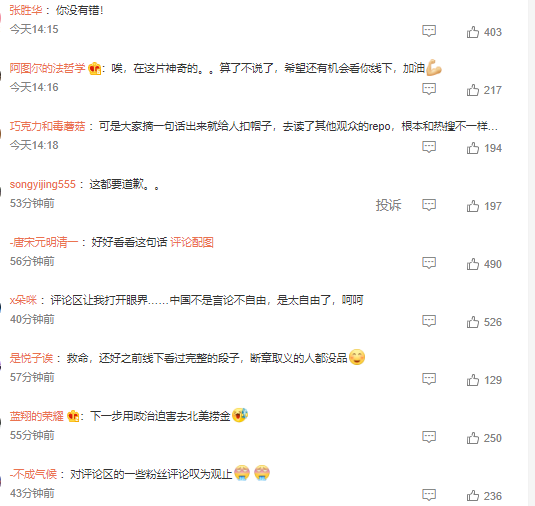Open 评论配图 image link
The image size is (535, 506).
[x=192, y=242]
